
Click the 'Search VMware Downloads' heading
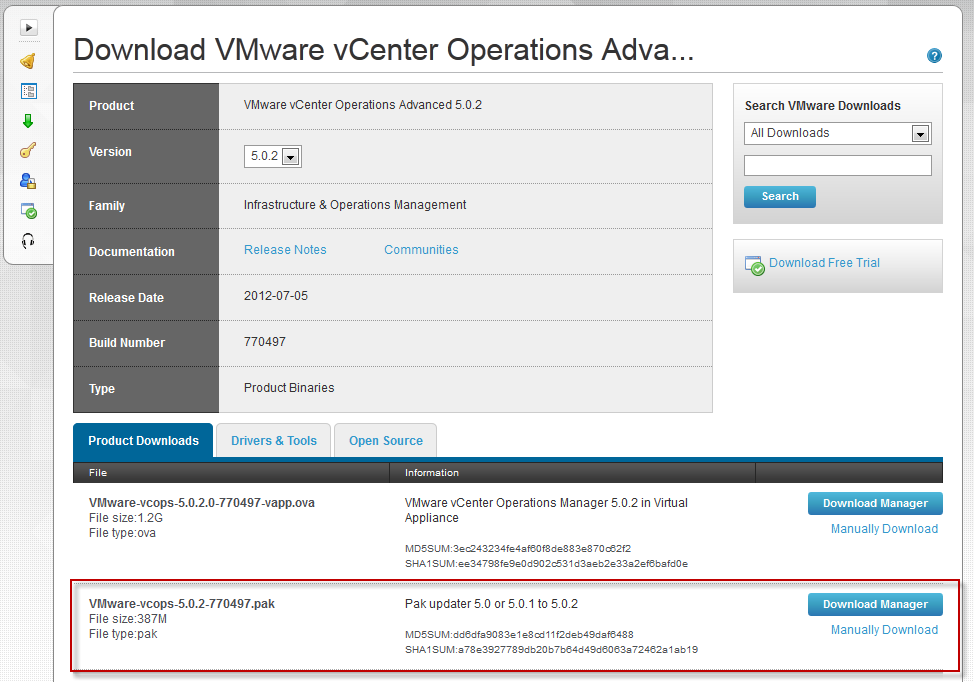coord(822,106)
